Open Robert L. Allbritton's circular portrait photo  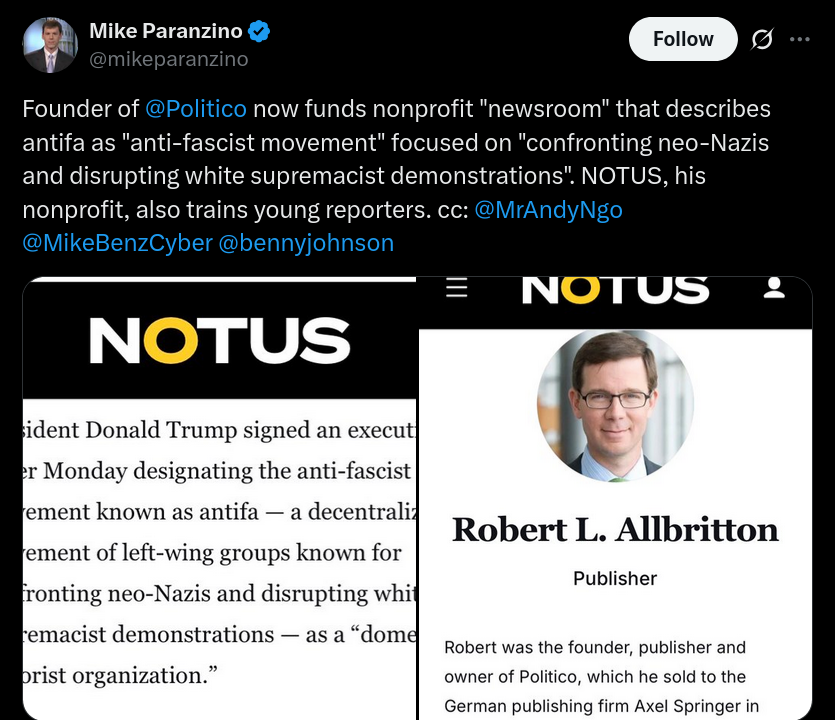click(x=615, y=404)
